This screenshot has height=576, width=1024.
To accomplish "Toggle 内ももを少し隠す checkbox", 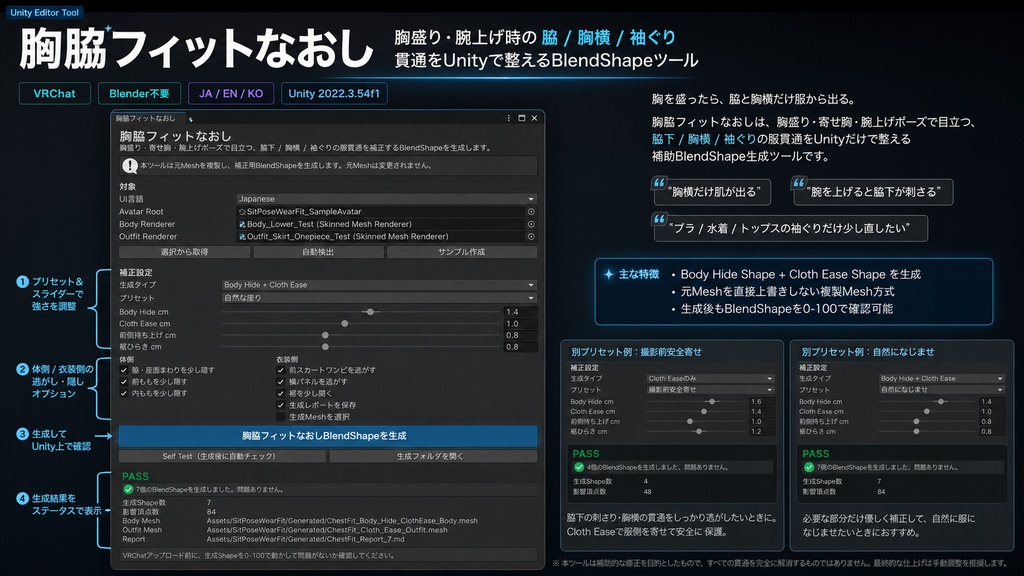I will pyautogui.click(x=124, y=393).
